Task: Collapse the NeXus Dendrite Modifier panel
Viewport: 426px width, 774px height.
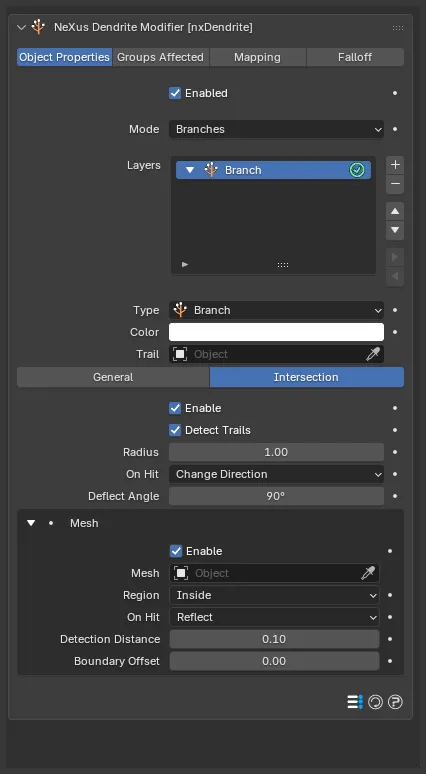Action: (21, 27)
